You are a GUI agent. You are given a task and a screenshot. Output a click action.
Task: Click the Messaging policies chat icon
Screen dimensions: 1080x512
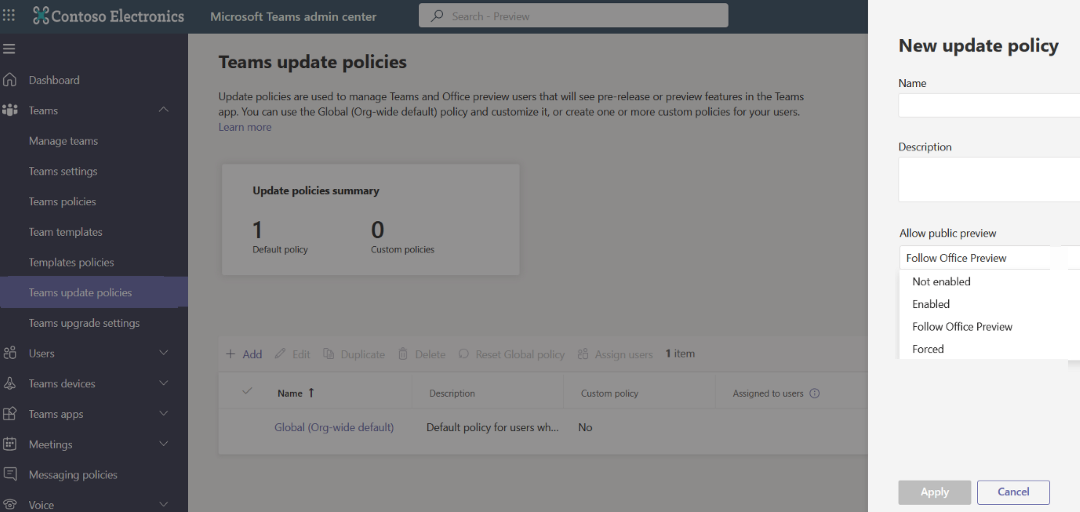click(10, 474)
